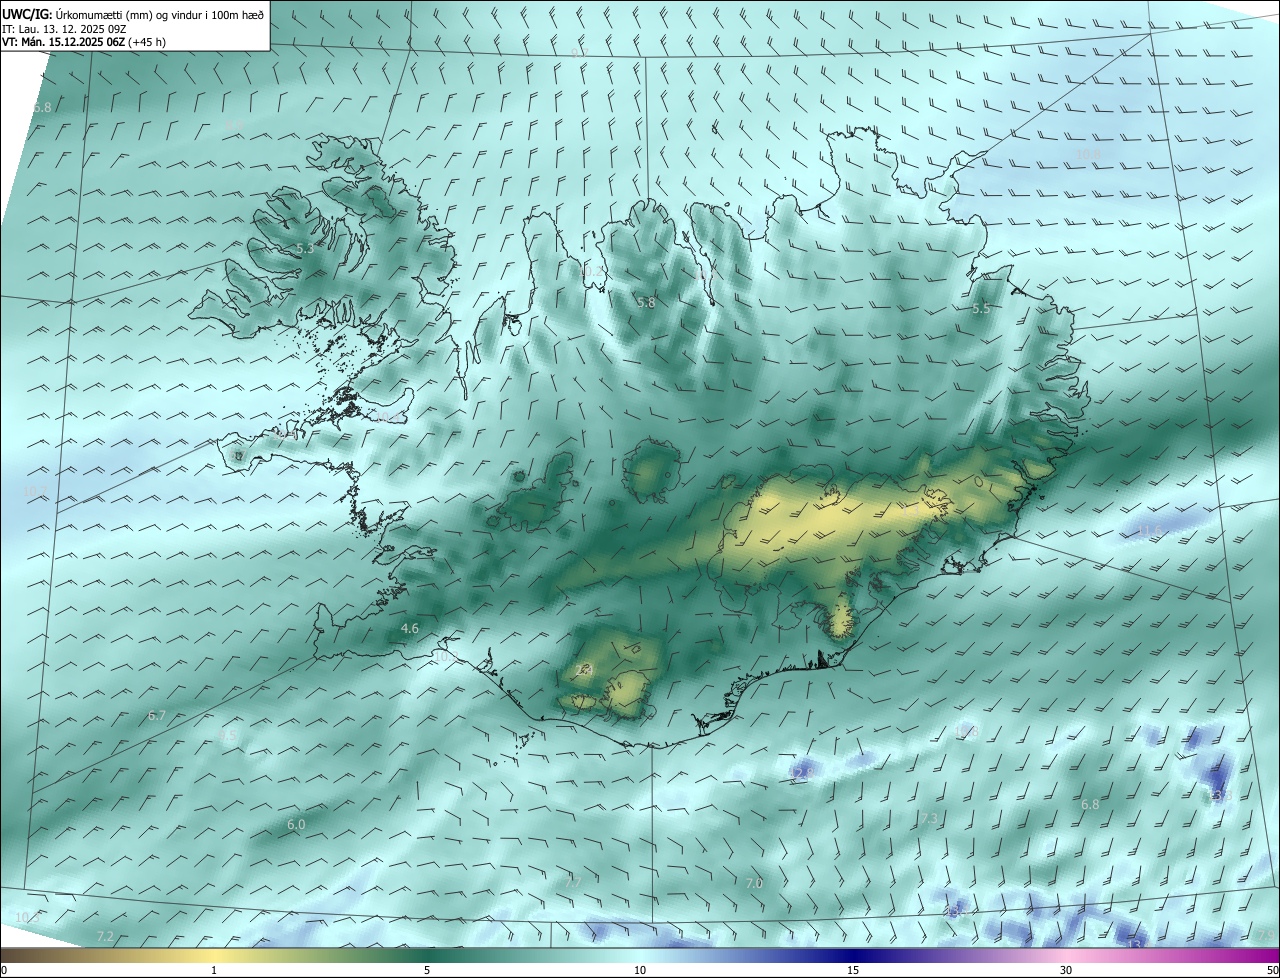This screenshot has height=978, width=1280.
Task: Click the "5.5" value in northeast Iceland
Action: coord(981,309)
